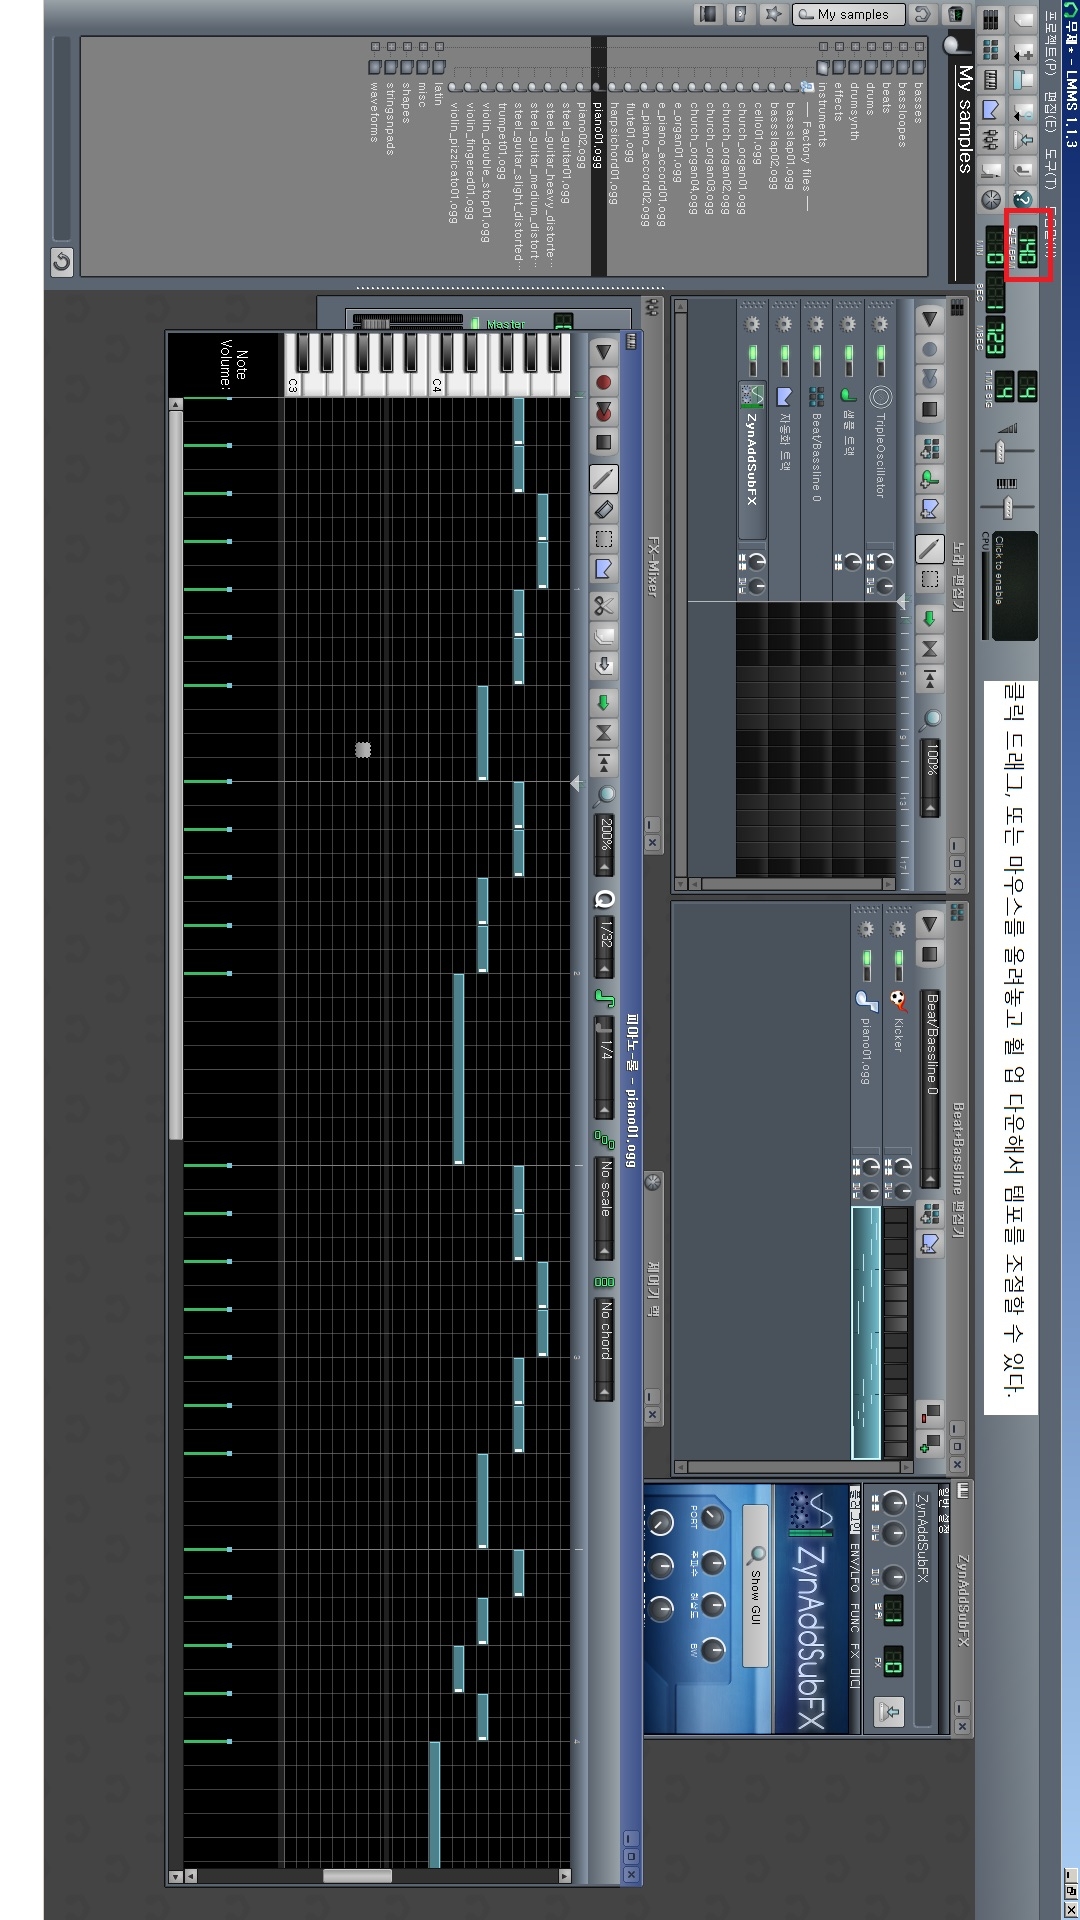Viewport: 1080px width, 1920px height.
Task: Click the Show GUI button
Action: pyautogui.click(x=755, y=1586)
